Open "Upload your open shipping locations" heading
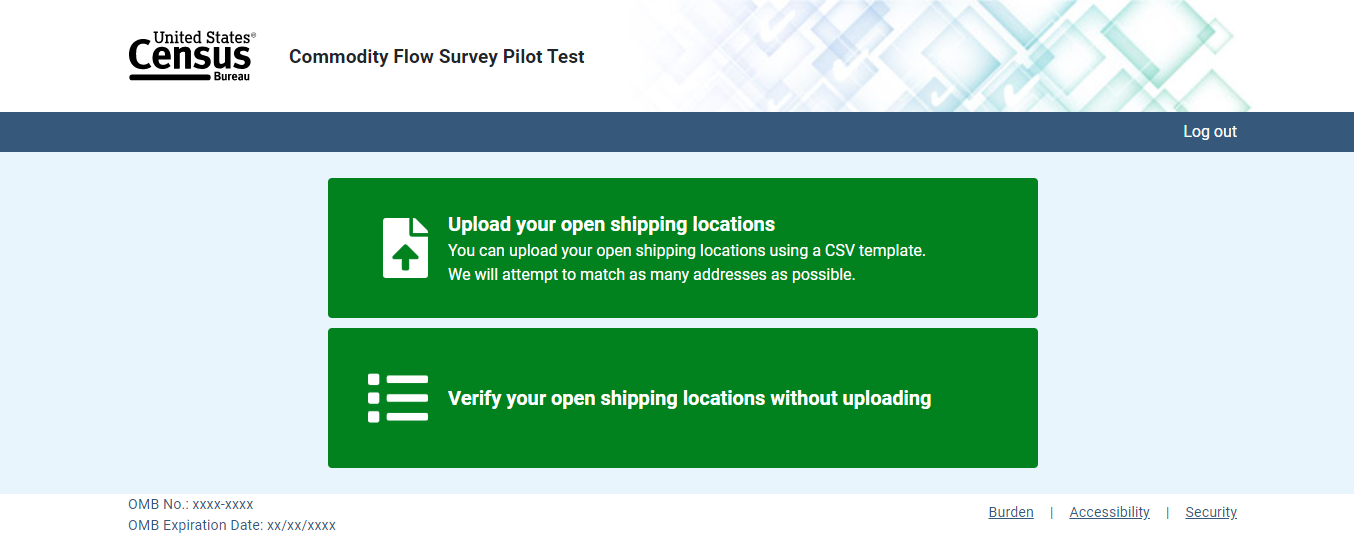 611,224
